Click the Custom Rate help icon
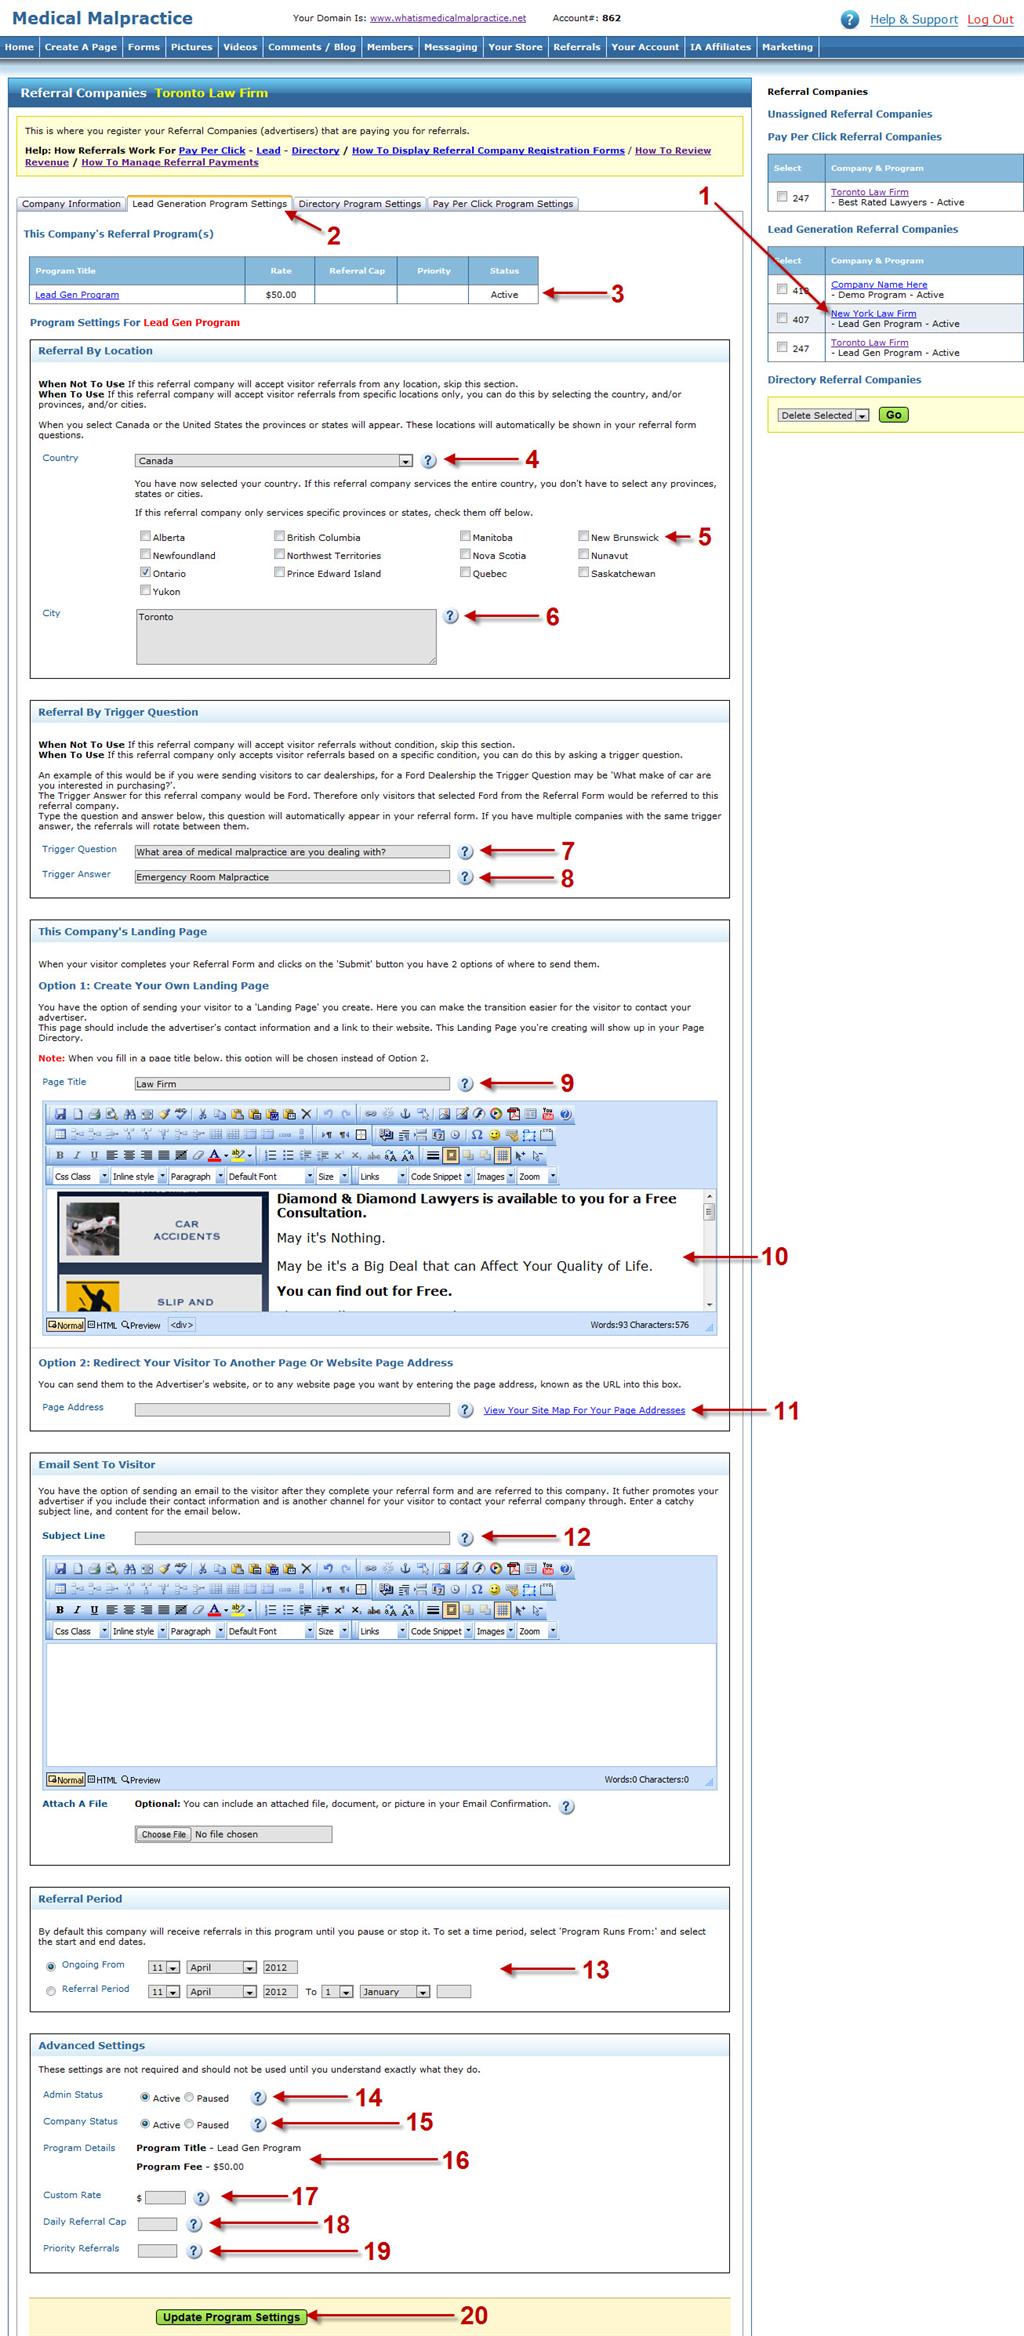This screenshot has width=1024, height=2336. [201, 2197]
